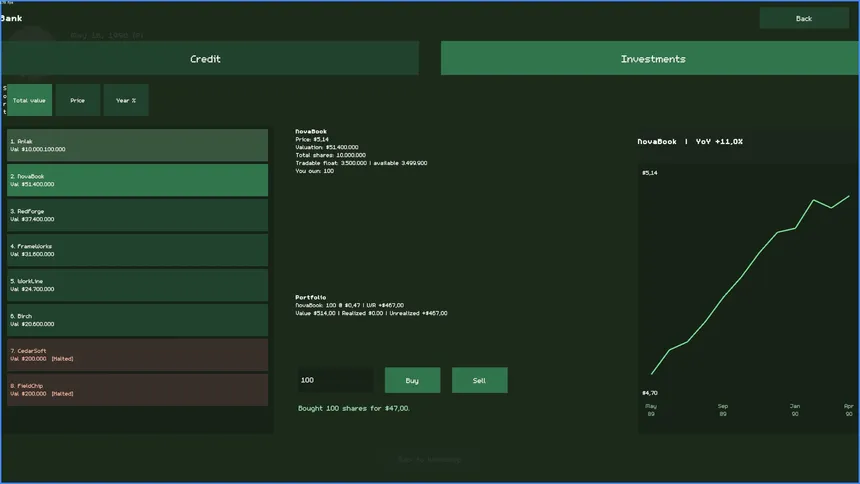Click the 'Sep 89' chart axis label
860x484 pixels.
723,410
